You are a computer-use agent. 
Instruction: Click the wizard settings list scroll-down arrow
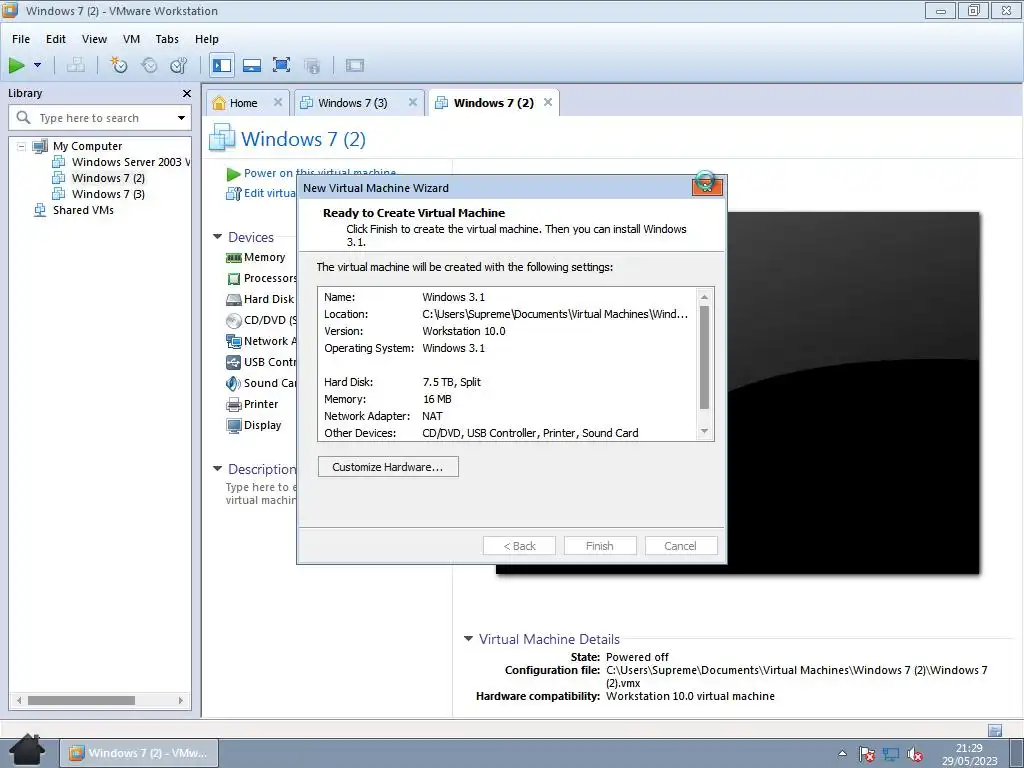coord(705,431)
